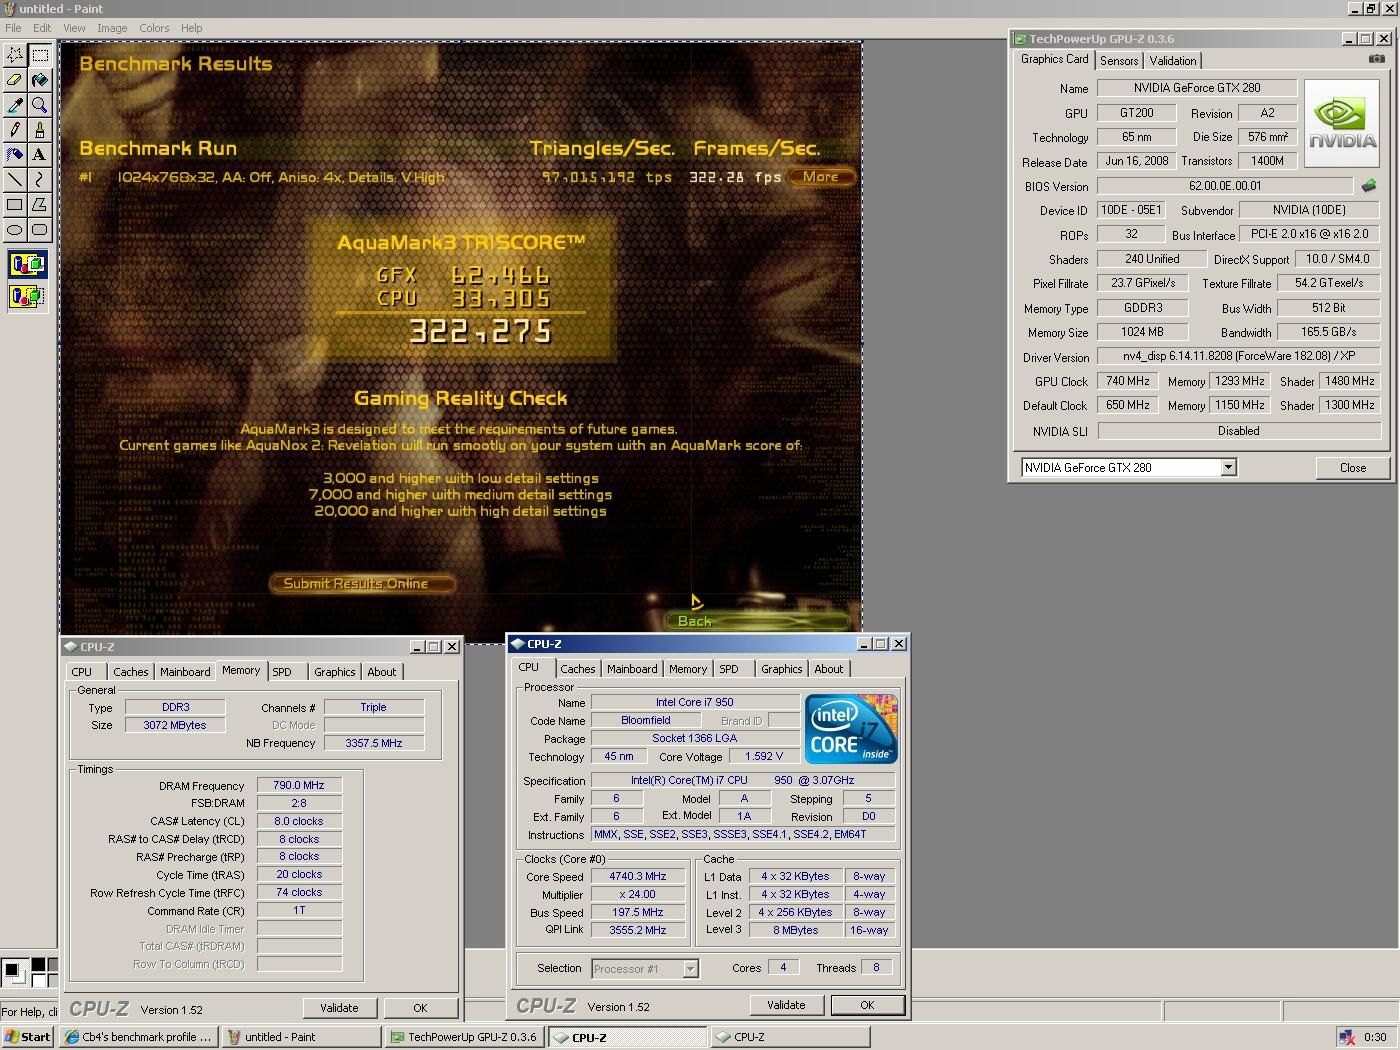Open Mainboard tab in left CPU-Z window
The image size is (1400, 1050).
pyautogui.click(x=185, y=672)
